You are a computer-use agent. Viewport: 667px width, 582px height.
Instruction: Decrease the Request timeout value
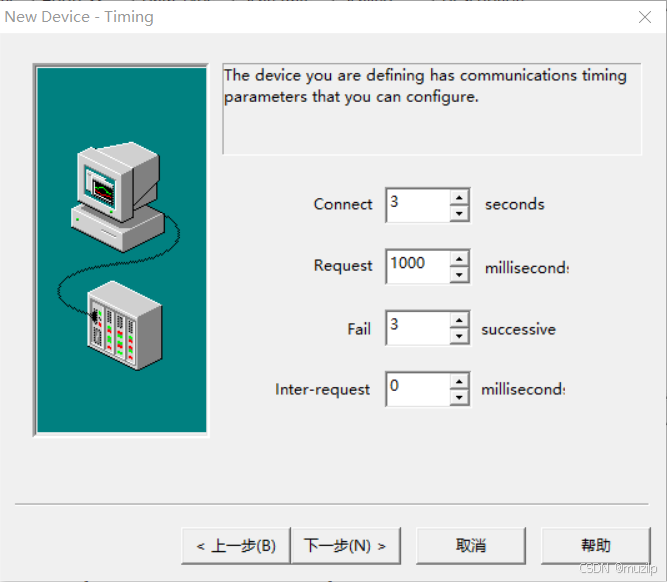[459, 275]
